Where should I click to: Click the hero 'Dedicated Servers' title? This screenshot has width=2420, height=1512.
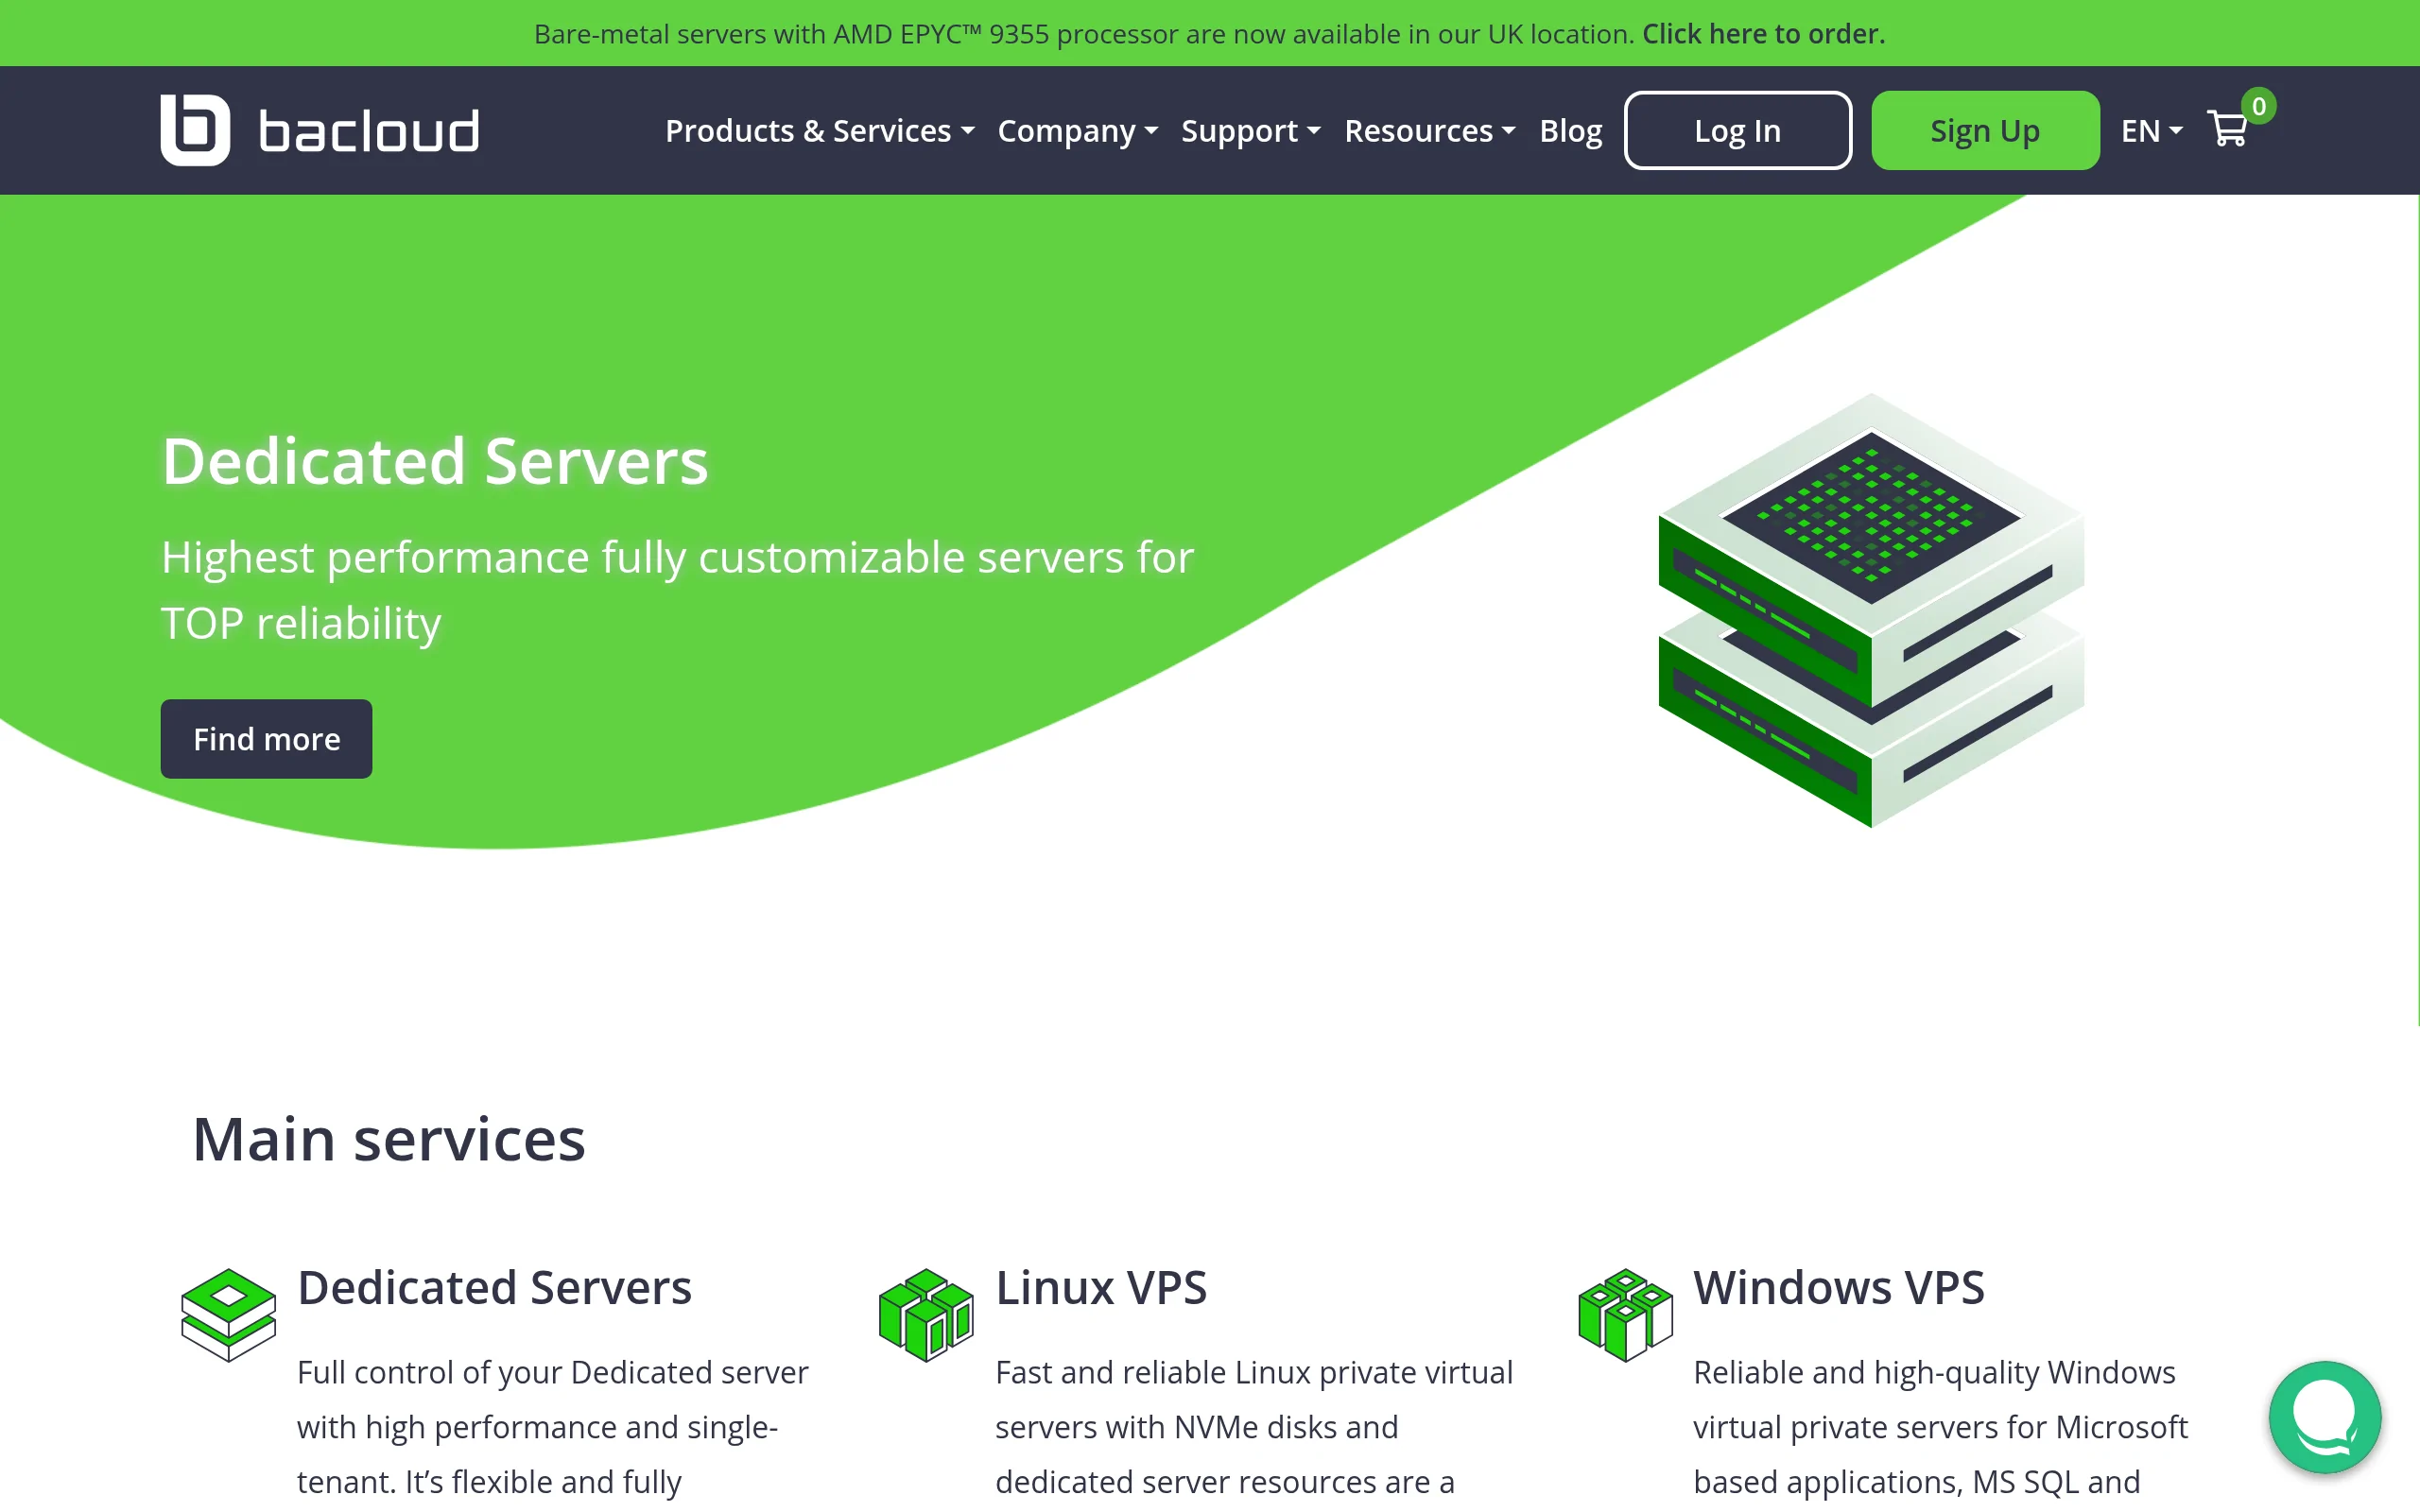tap(435, 461)
